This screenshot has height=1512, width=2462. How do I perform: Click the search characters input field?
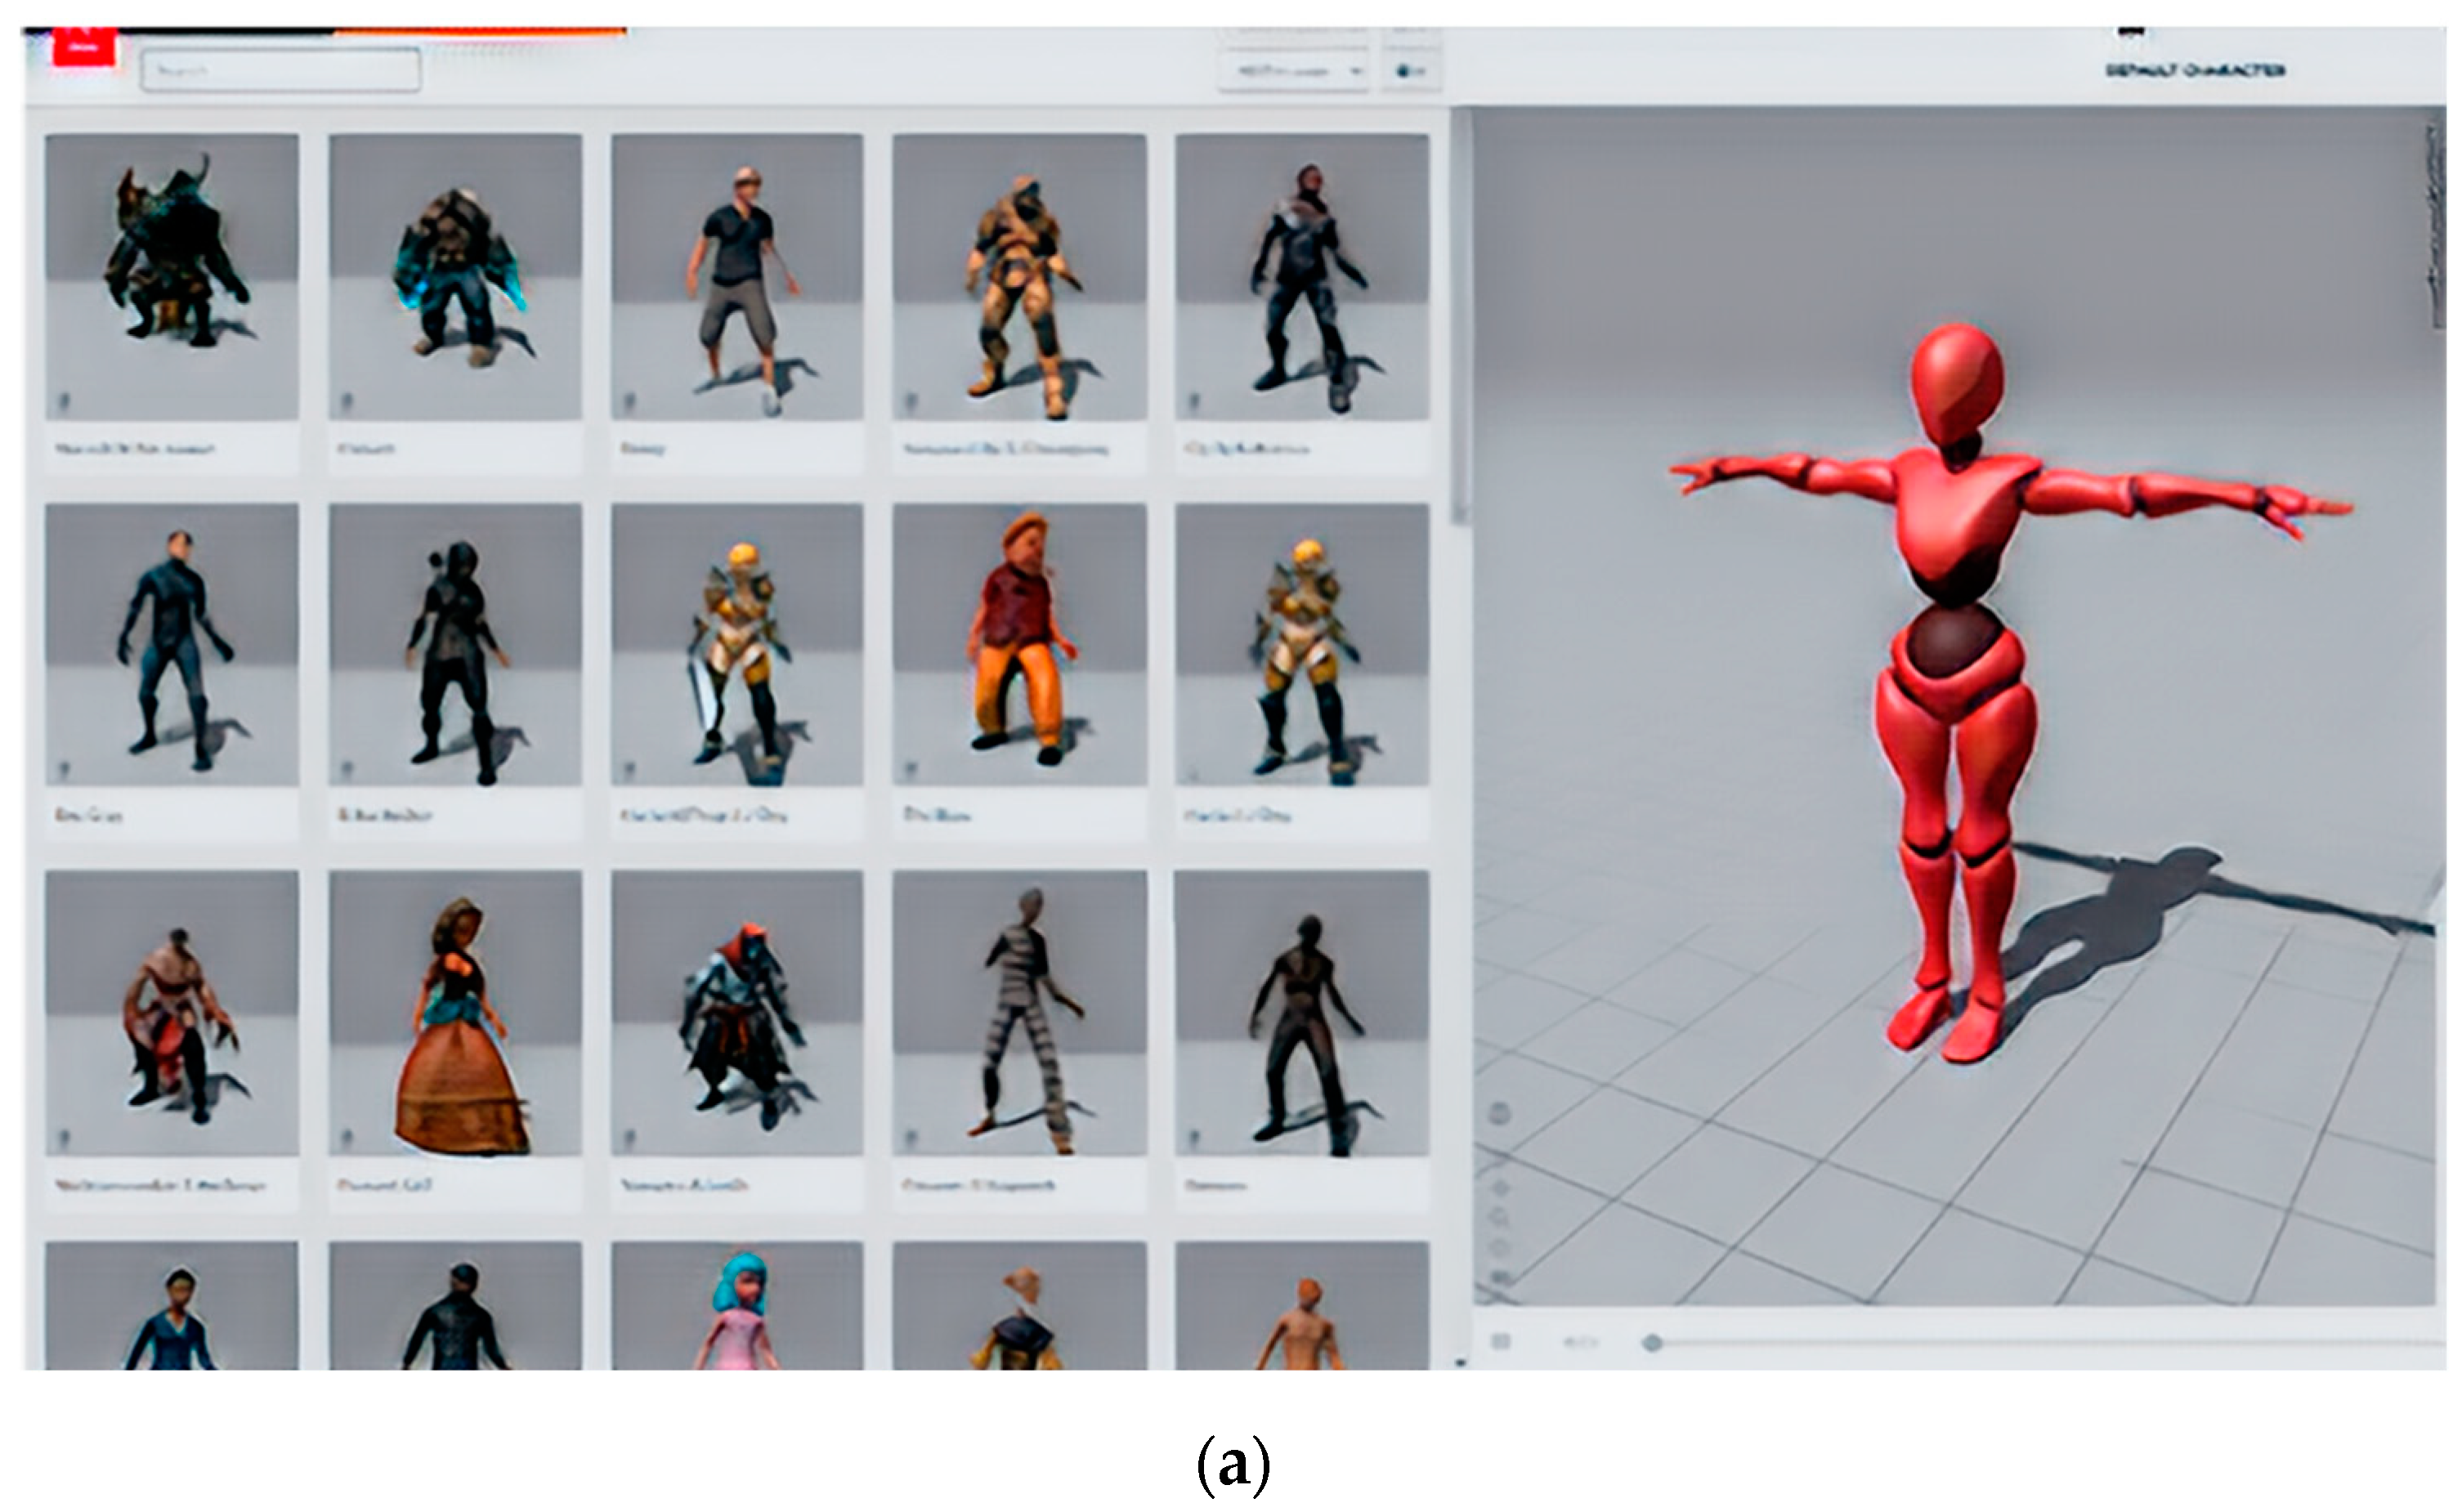click(x=280, y=70)
